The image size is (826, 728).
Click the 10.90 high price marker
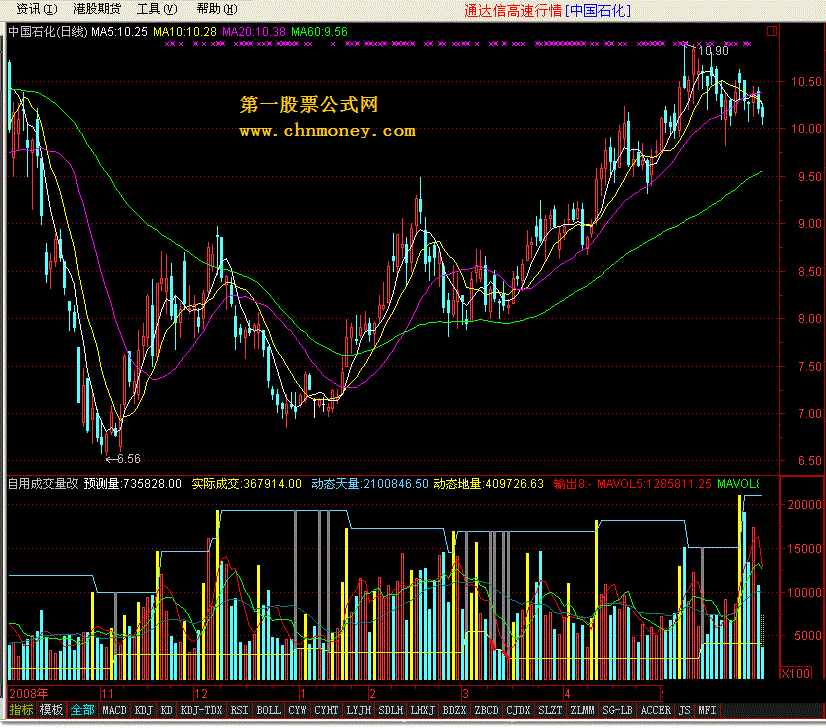coord(713,51)
